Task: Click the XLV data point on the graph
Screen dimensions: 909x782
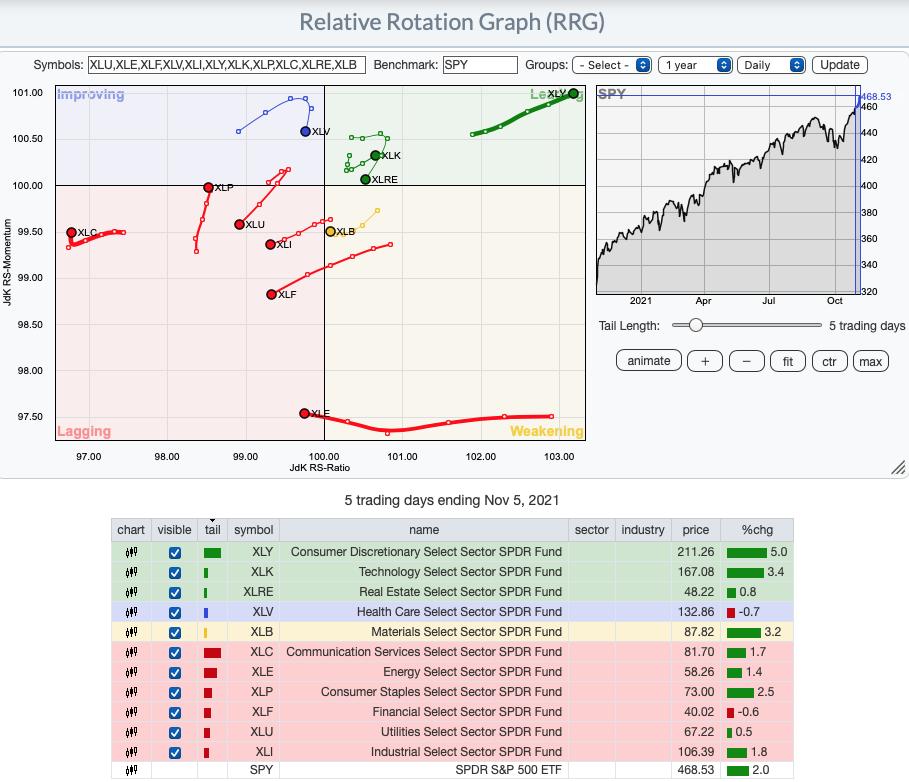Action: pyautogui.click(x=306, y=132)
